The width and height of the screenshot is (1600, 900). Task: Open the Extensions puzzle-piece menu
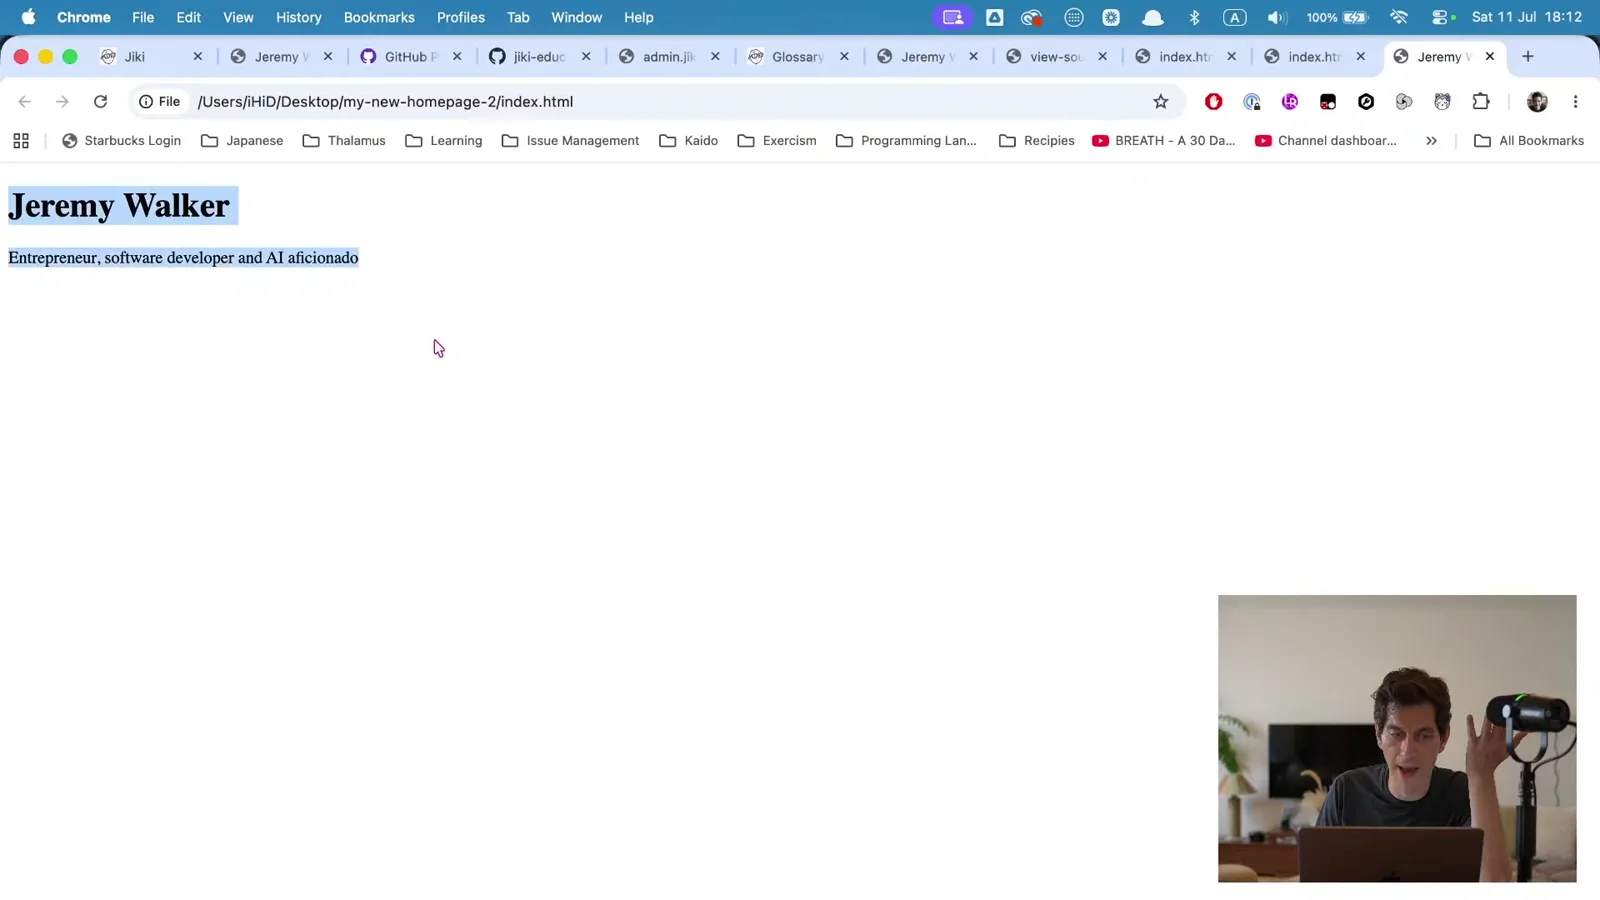[x=1481, y=101]
